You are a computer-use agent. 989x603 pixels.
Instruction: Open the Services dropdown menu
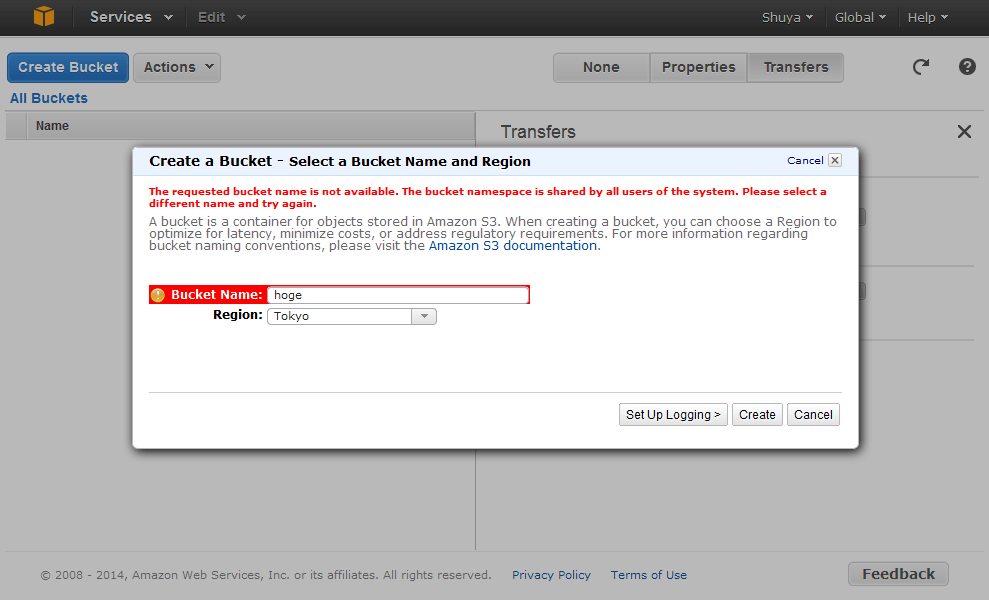tap(131, 17)
